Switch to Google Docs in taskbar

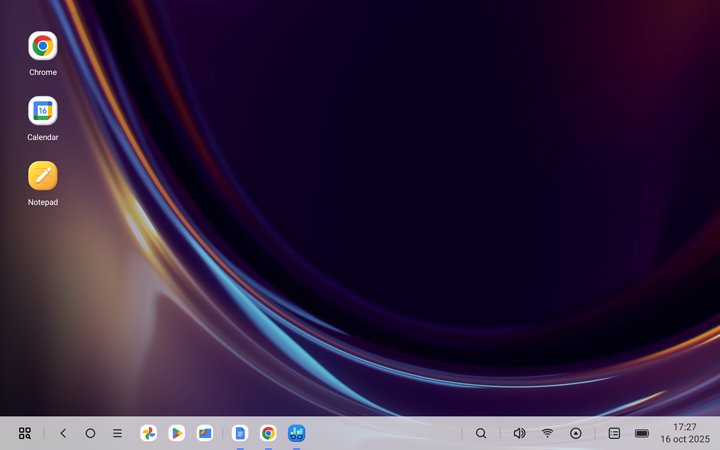point(240,433)
